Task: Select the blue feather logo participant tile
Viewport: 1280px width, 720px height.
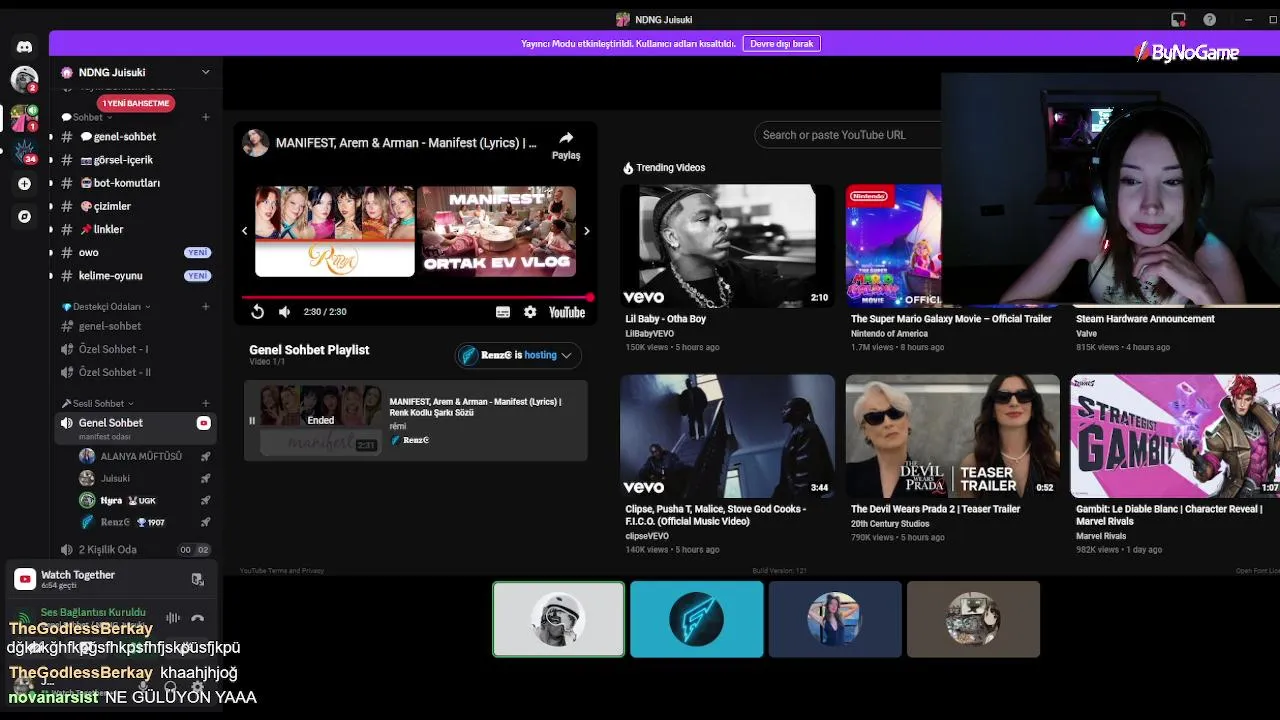Action: tap(697, 619)
